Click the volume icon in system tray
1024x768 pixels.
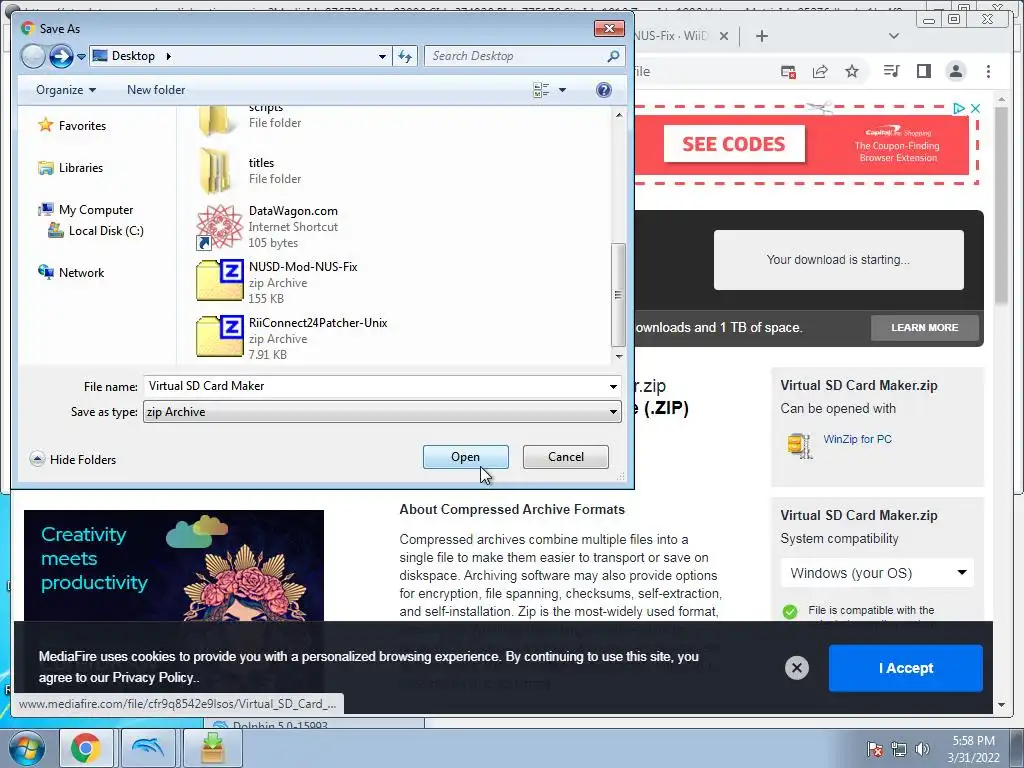tap(922, 749)
